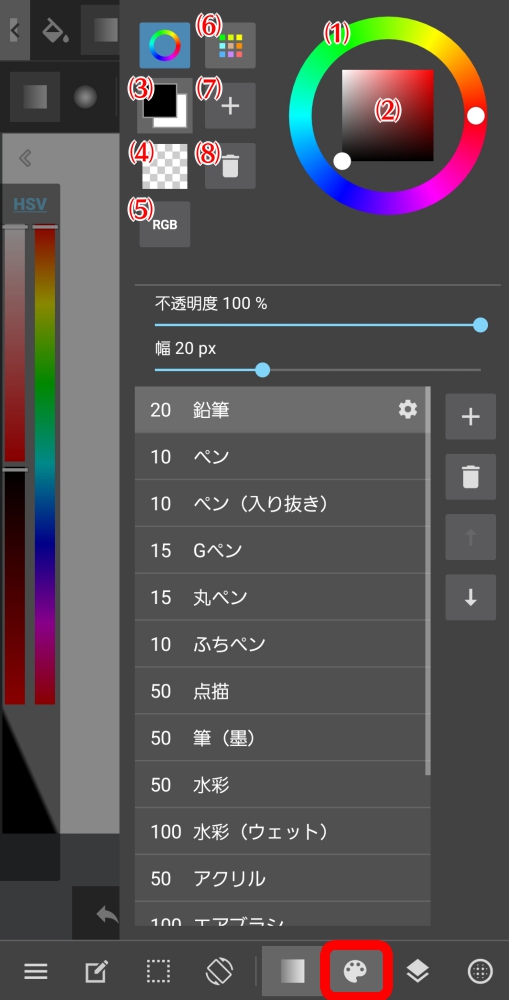This screenshot has width=509, height=1000.
Task: Select the Gペン brush
Action: click(x=282, y=550)
